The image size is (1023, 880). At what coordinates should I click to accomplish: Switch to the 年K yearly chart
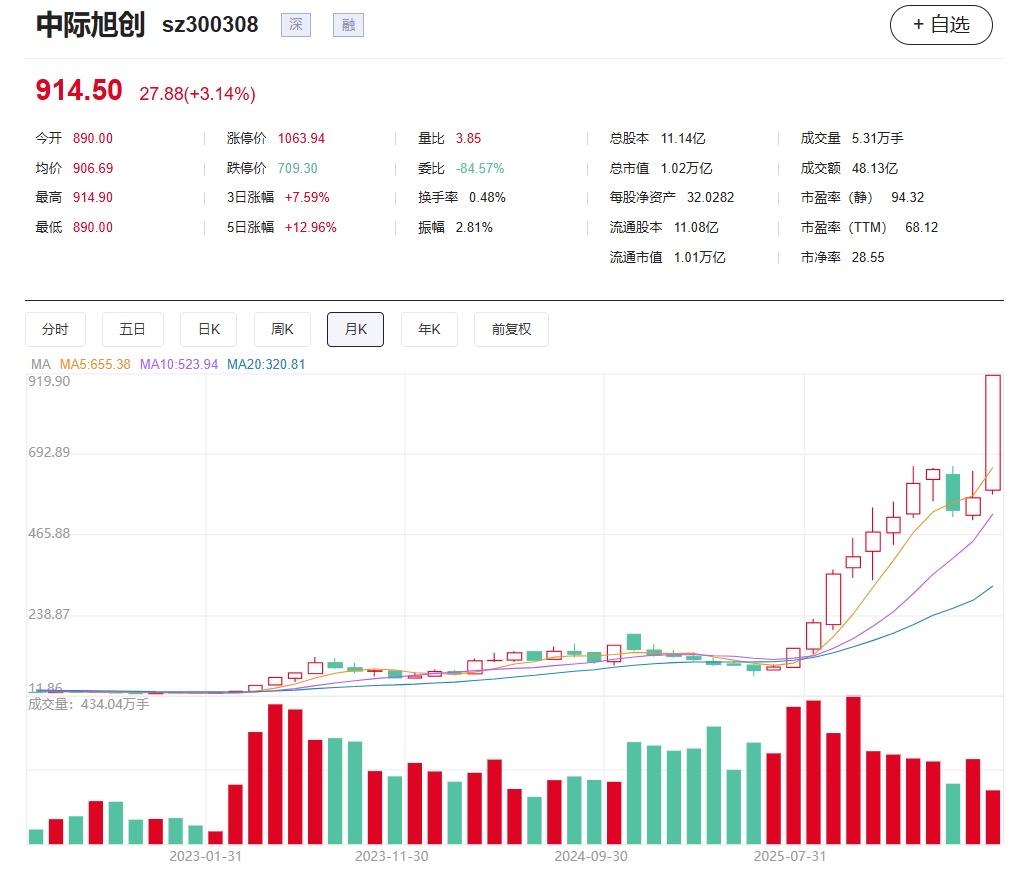point(429,329)
